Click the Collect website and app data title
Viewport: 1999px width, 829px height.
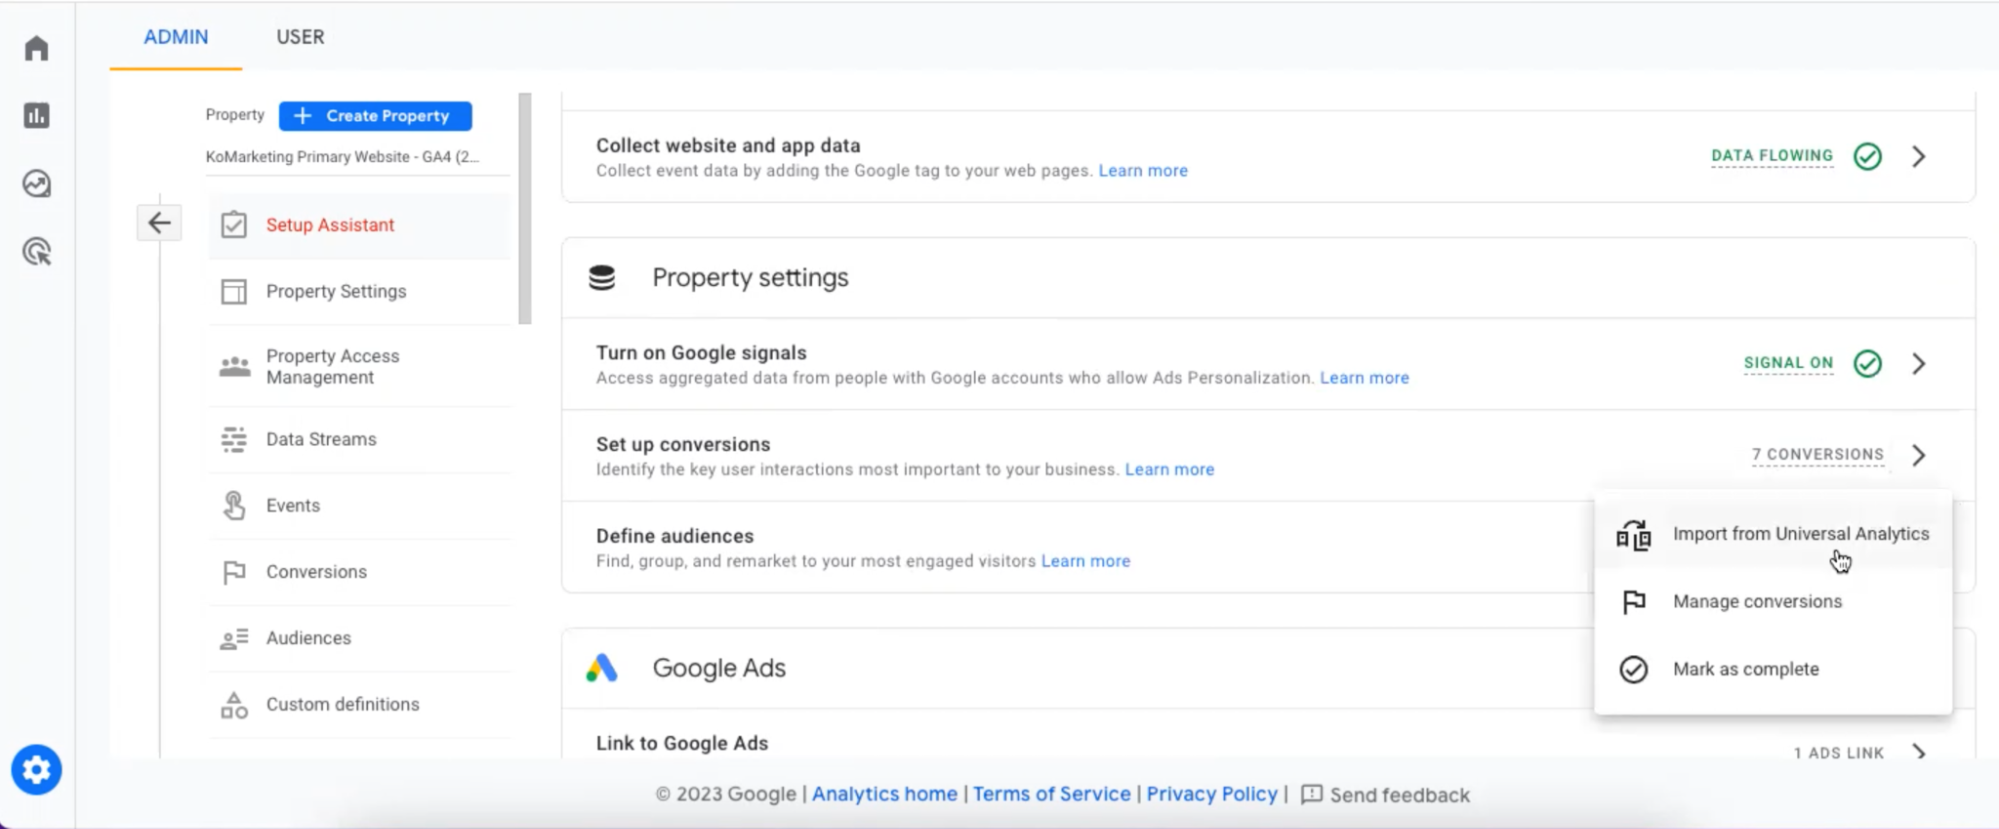728,146
